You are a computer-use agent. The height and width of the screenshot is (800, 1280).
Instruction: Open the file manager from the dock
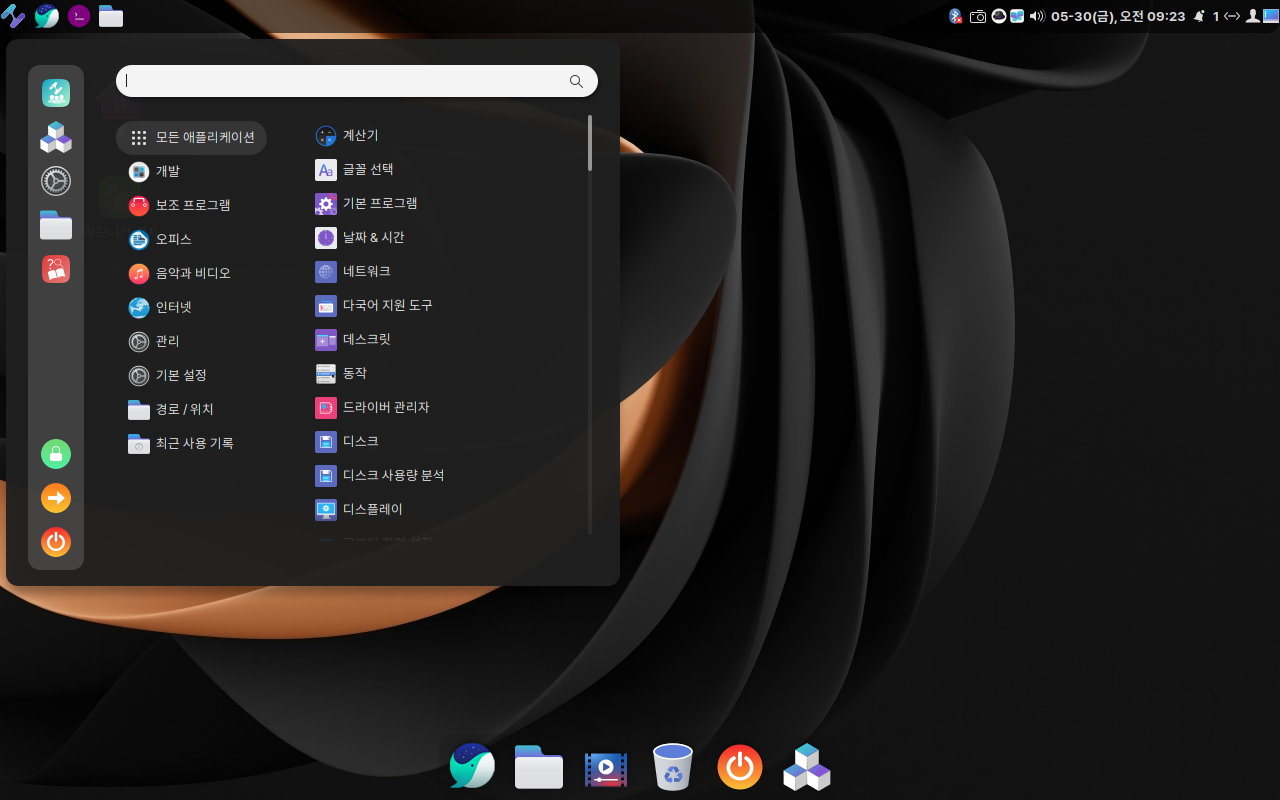pyautogui.click(x=539, y=767)
